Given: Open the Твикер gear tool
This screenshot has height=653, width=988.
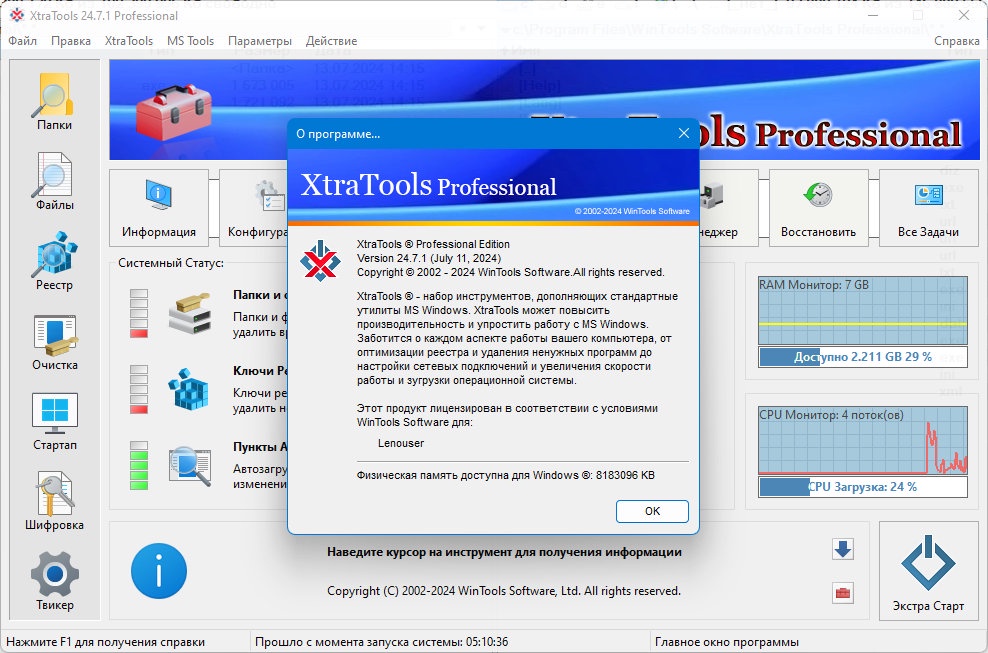Looking at the screenshot, I should pos(54,581).
